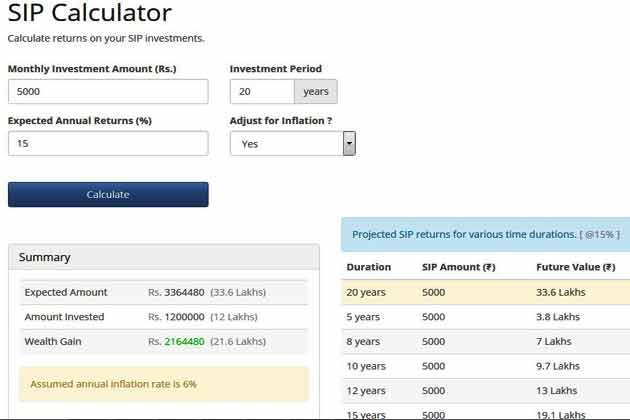The width and height of the screenshot is (630, 420).
Task: Click the green value 2164480
Action: [x=184, y=342]
